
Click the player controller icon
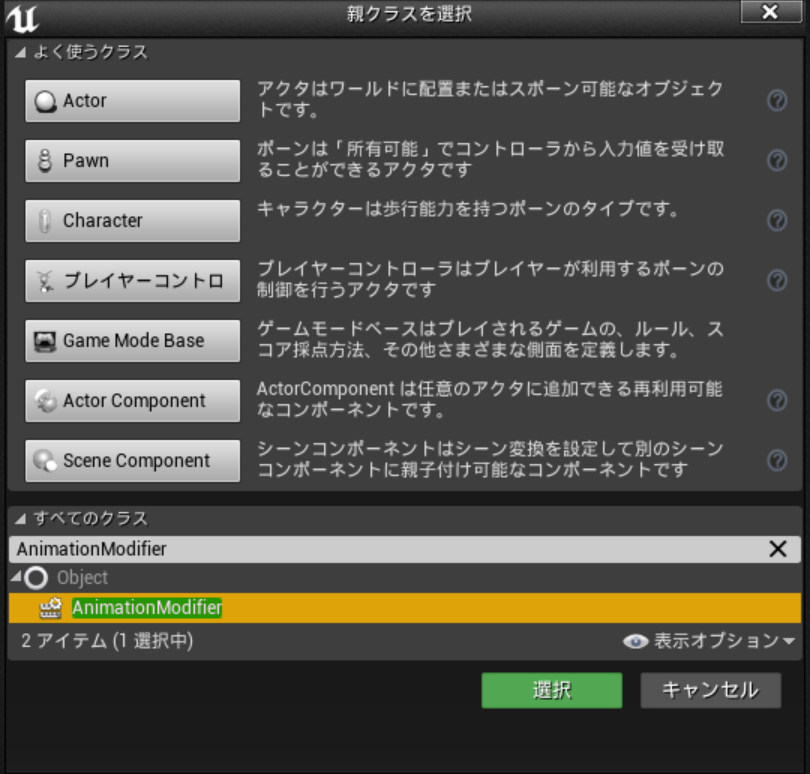coord(45,281)
